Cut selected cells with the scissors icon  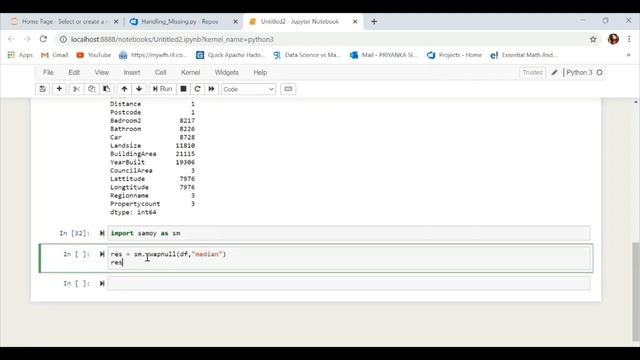(76, 89)
